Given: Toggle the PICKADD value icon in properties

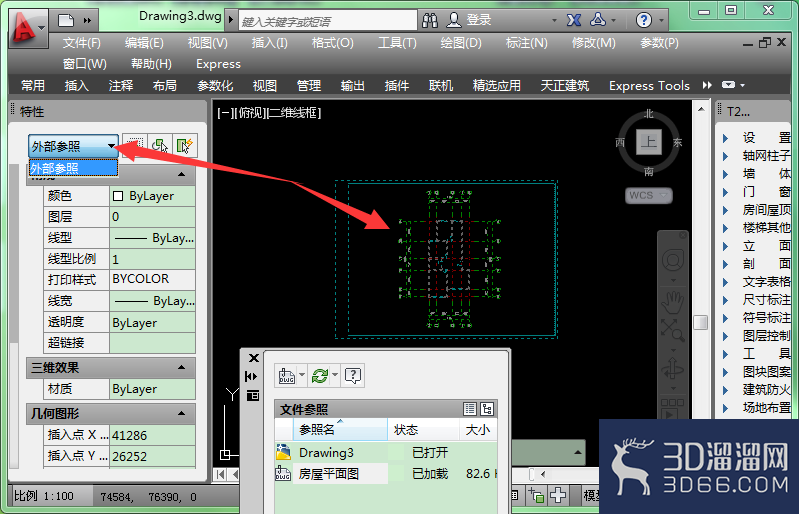Looking at the screenshot, I should [x=135, y=146].
